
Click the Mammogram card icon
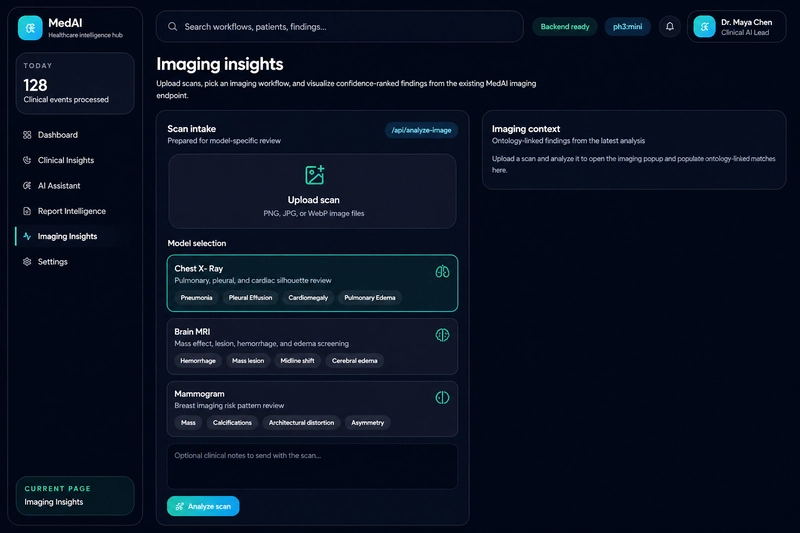click(x=442, y=397)
